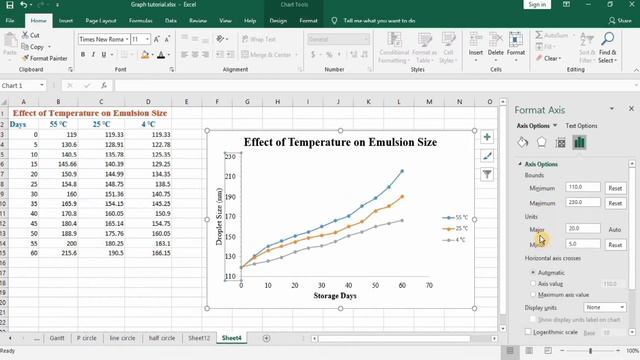Image resolution: width=640 pixels, height=360 pixels.
Task: Select Effects pentagon icon in Format Axis
Action: (x=542, y=142)
